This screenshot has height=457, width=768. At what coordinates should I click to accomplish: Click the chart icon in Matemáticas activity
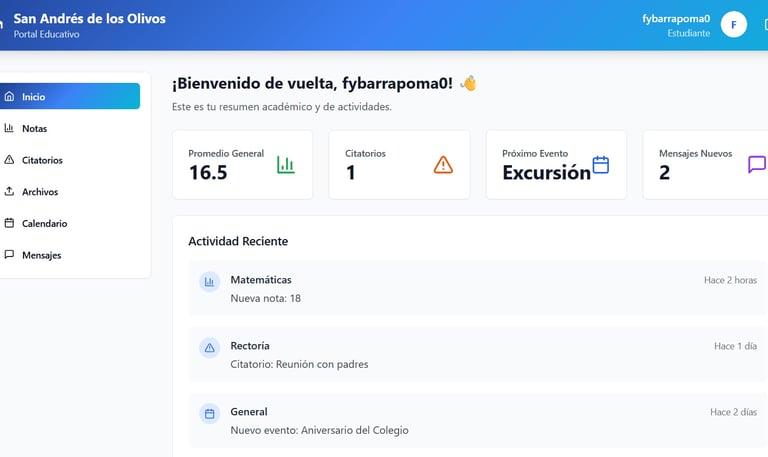210,282
